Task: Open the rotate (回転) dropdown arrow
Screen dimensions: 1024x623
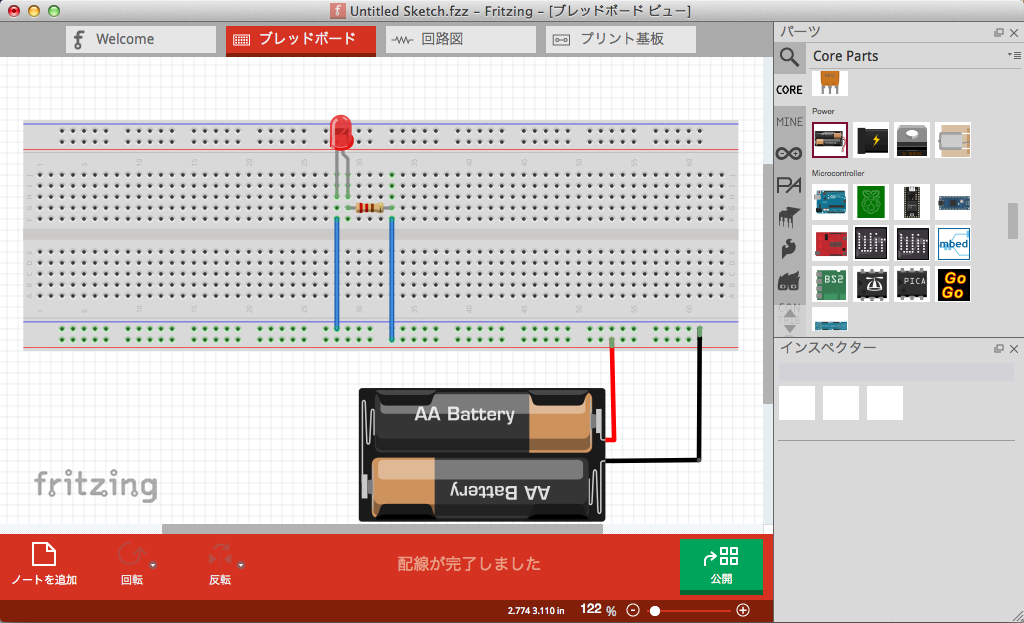Action: point(153,566)
